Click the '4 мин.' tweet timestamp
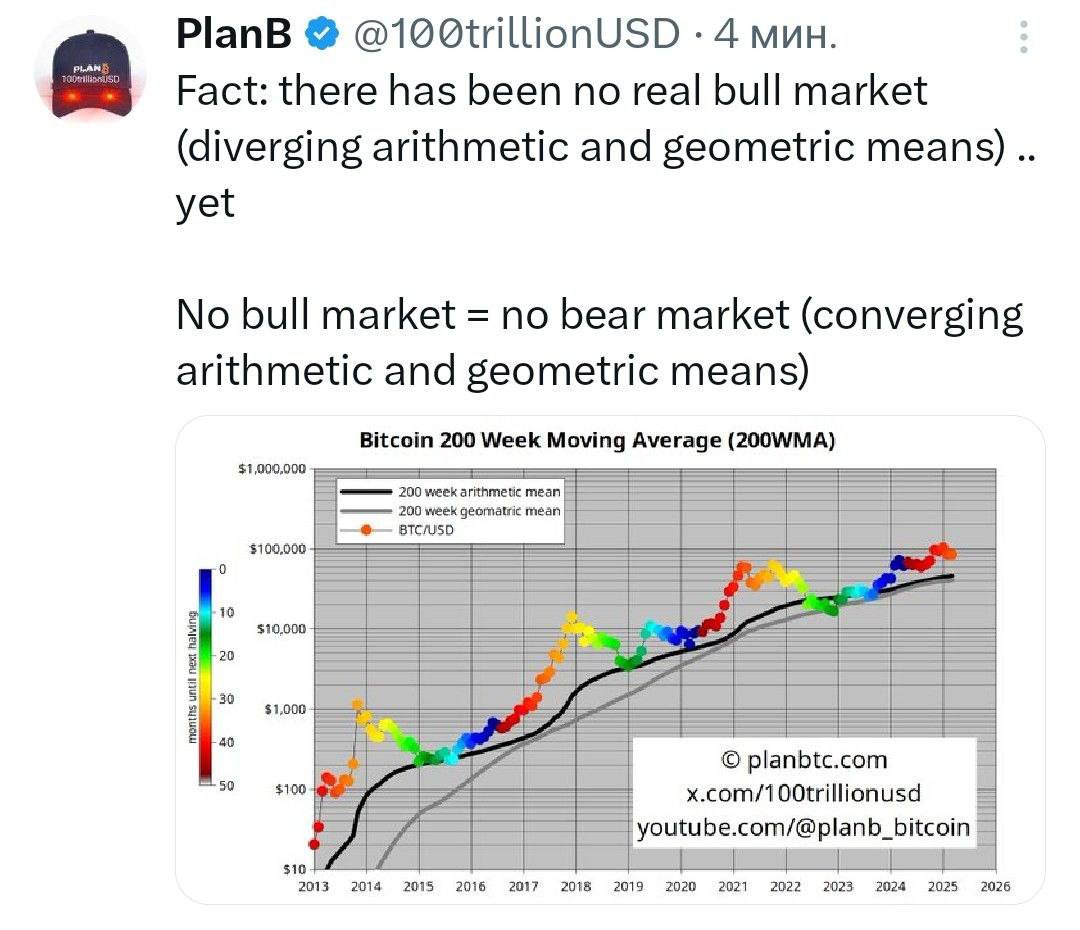The width and height of the screenshot is (1080, 930). coord(776,34)
